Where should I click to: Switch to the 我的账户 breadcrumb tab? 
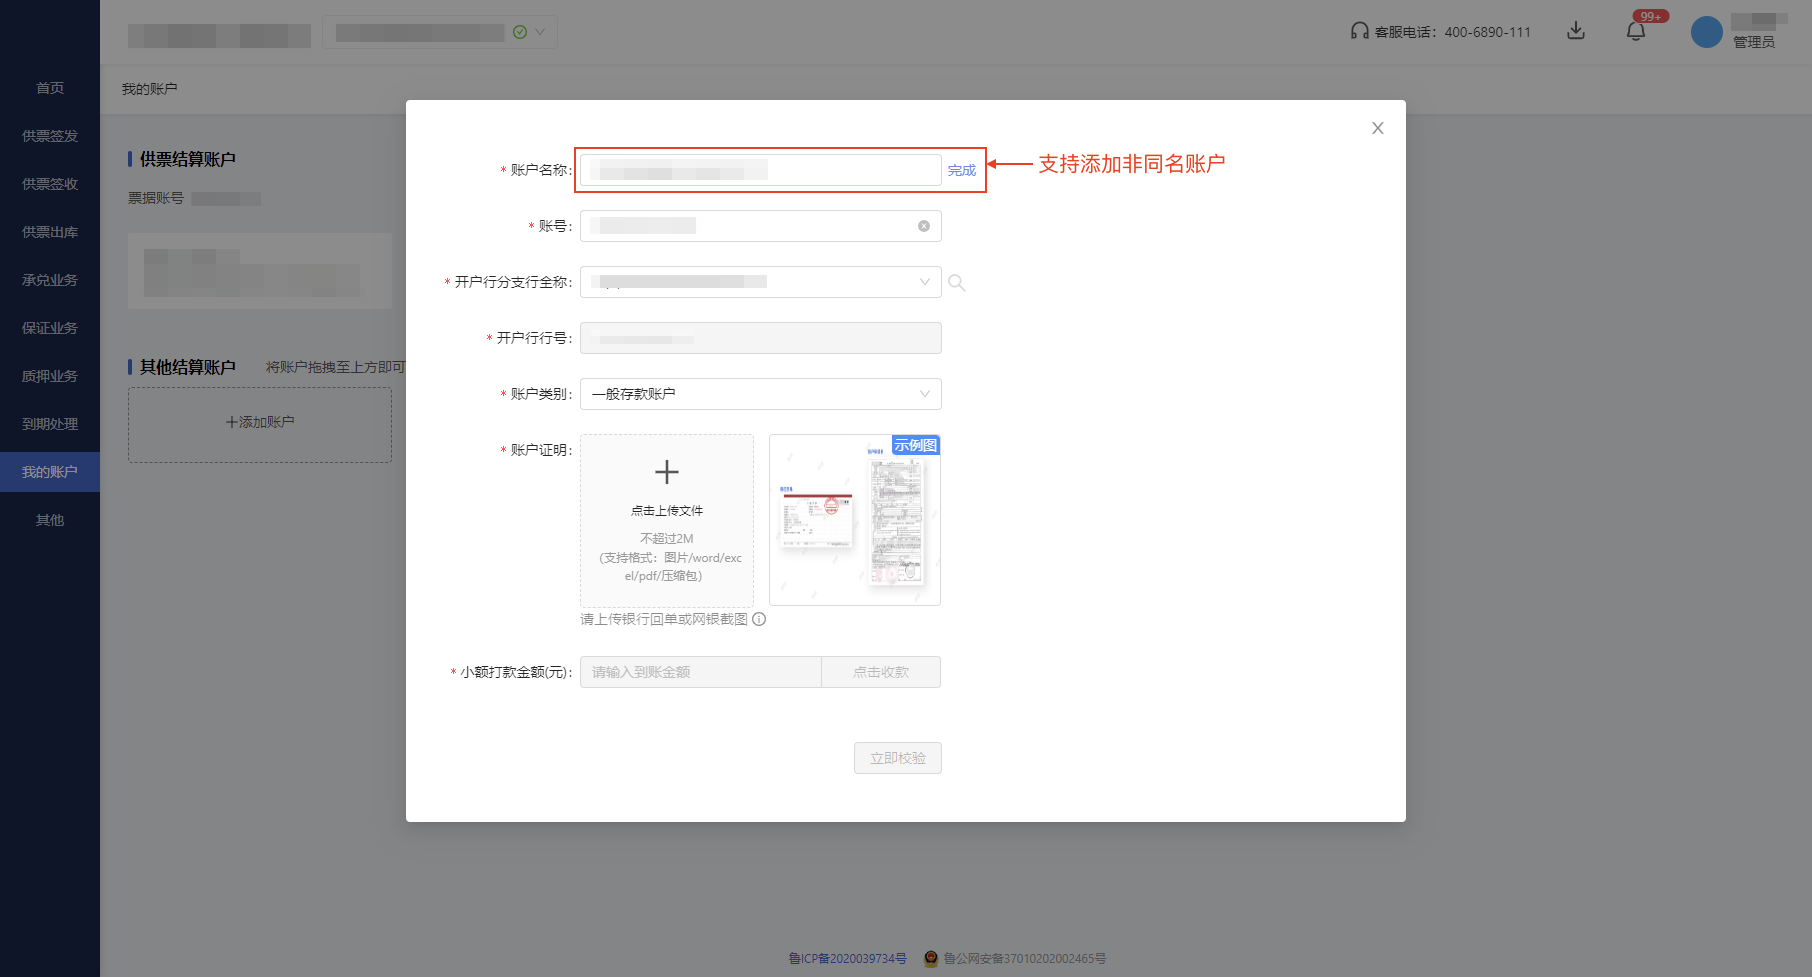click(148, 88)
